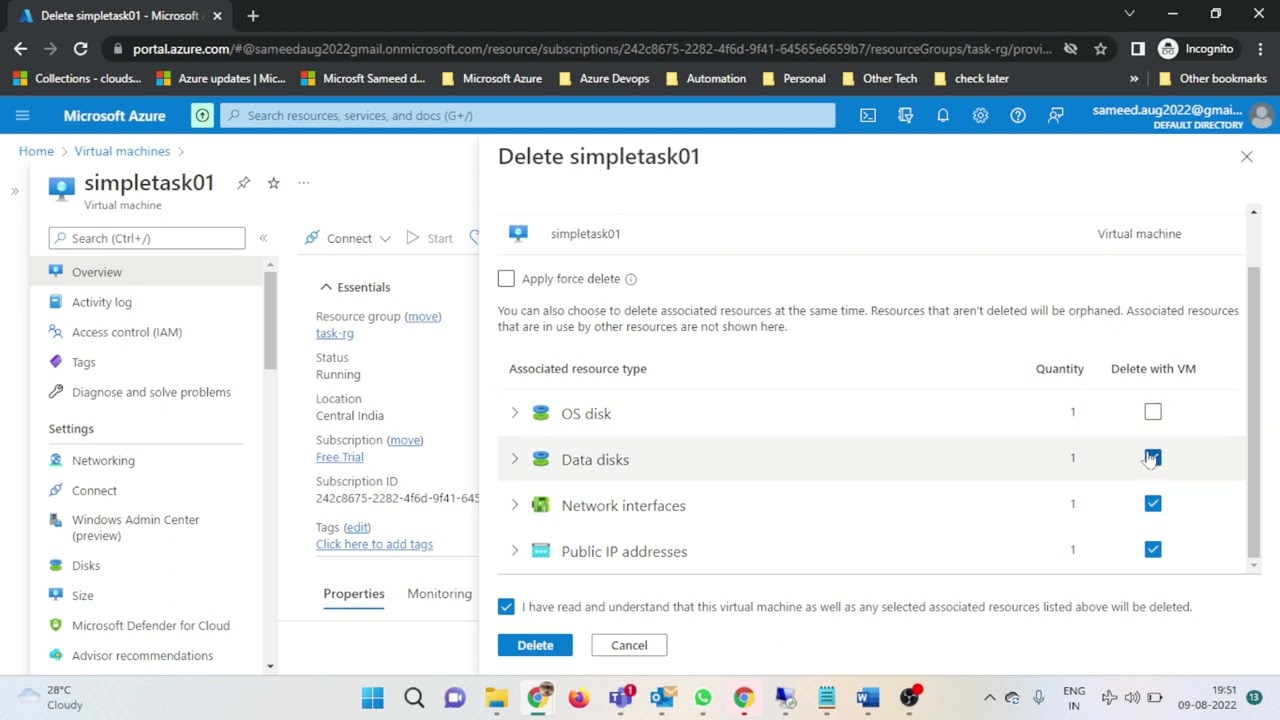
Task: Open the Connect dropdown in VM toolbar
Action: (x=350, y=238)
